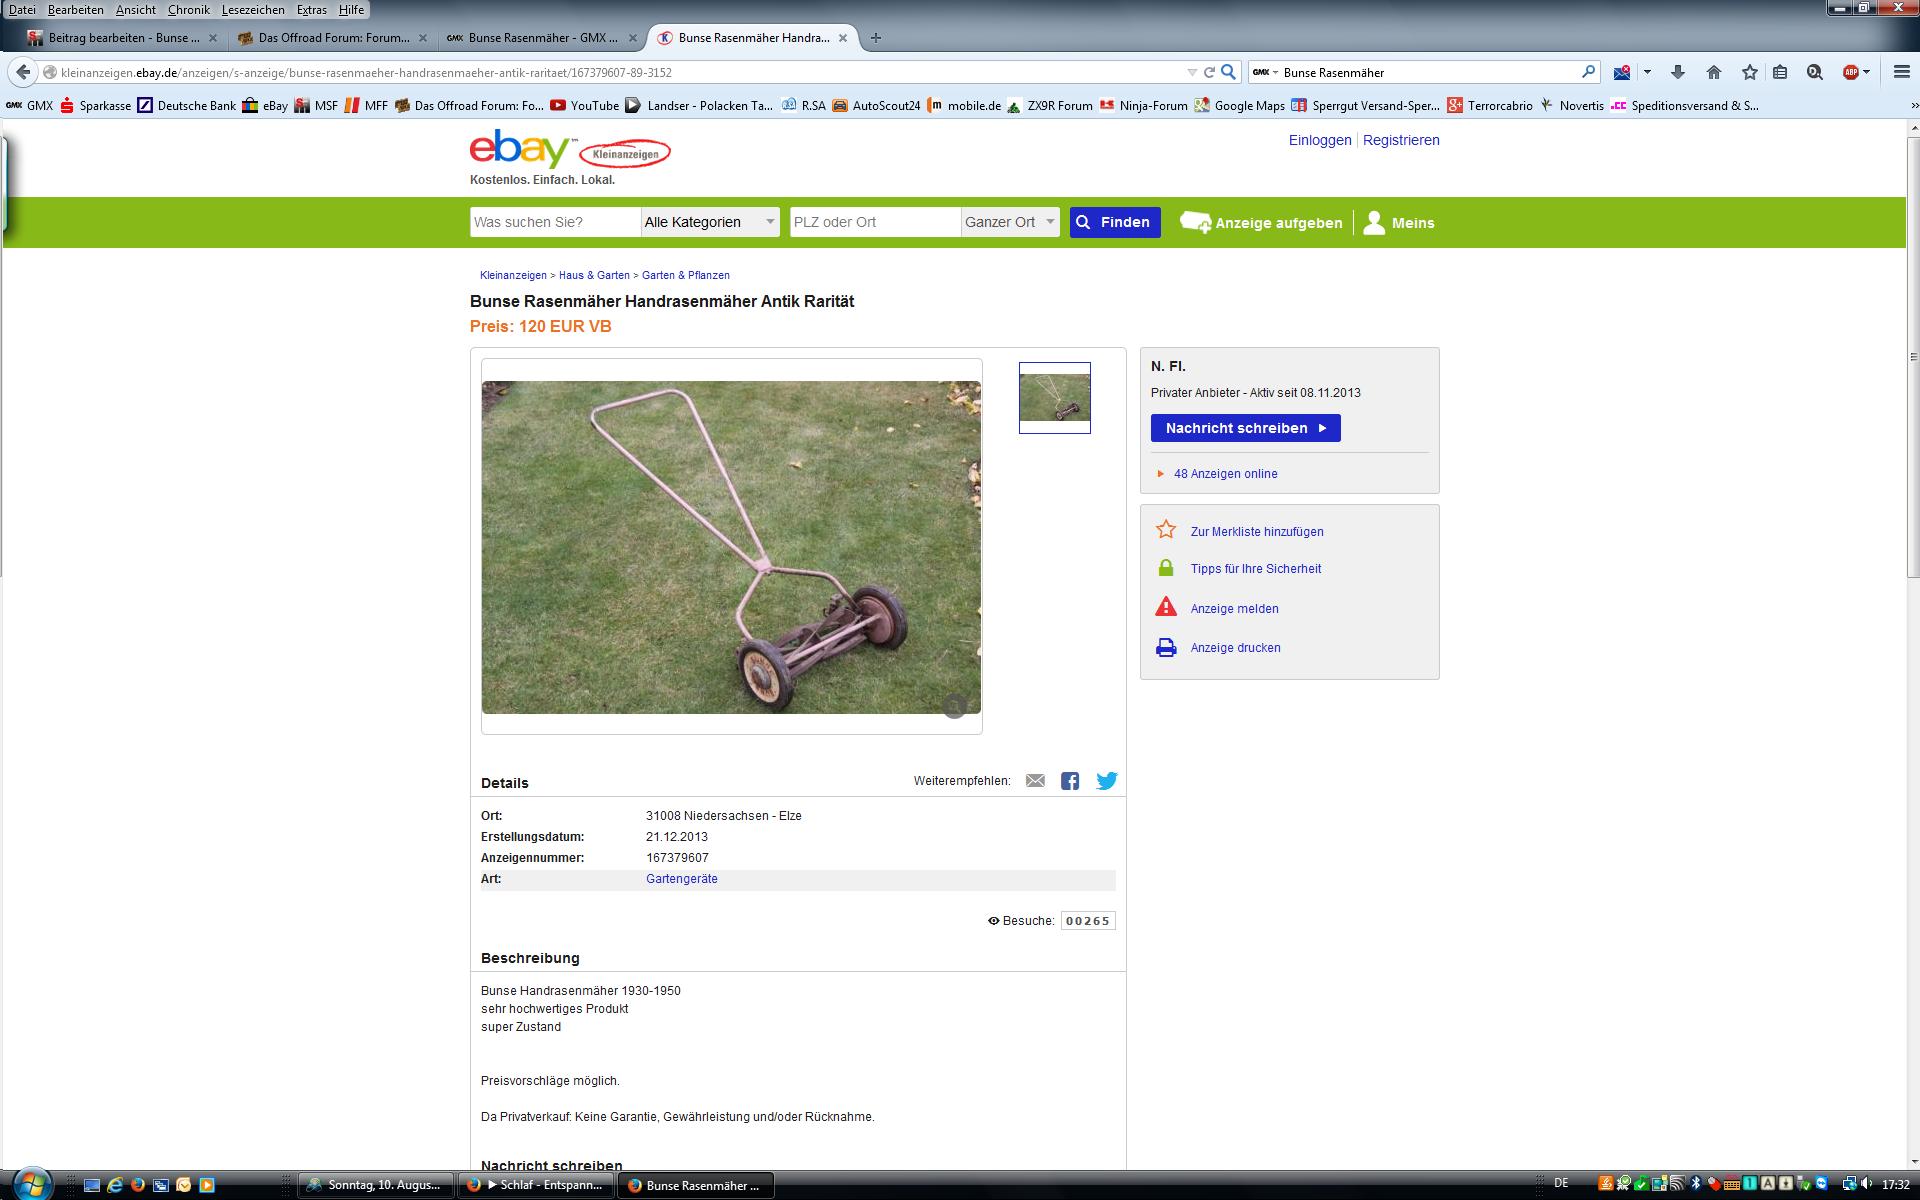Share the listing via the Twitter icon
The width and height of the screenshot is (1920, 1200).
[x=1106, y=781]
